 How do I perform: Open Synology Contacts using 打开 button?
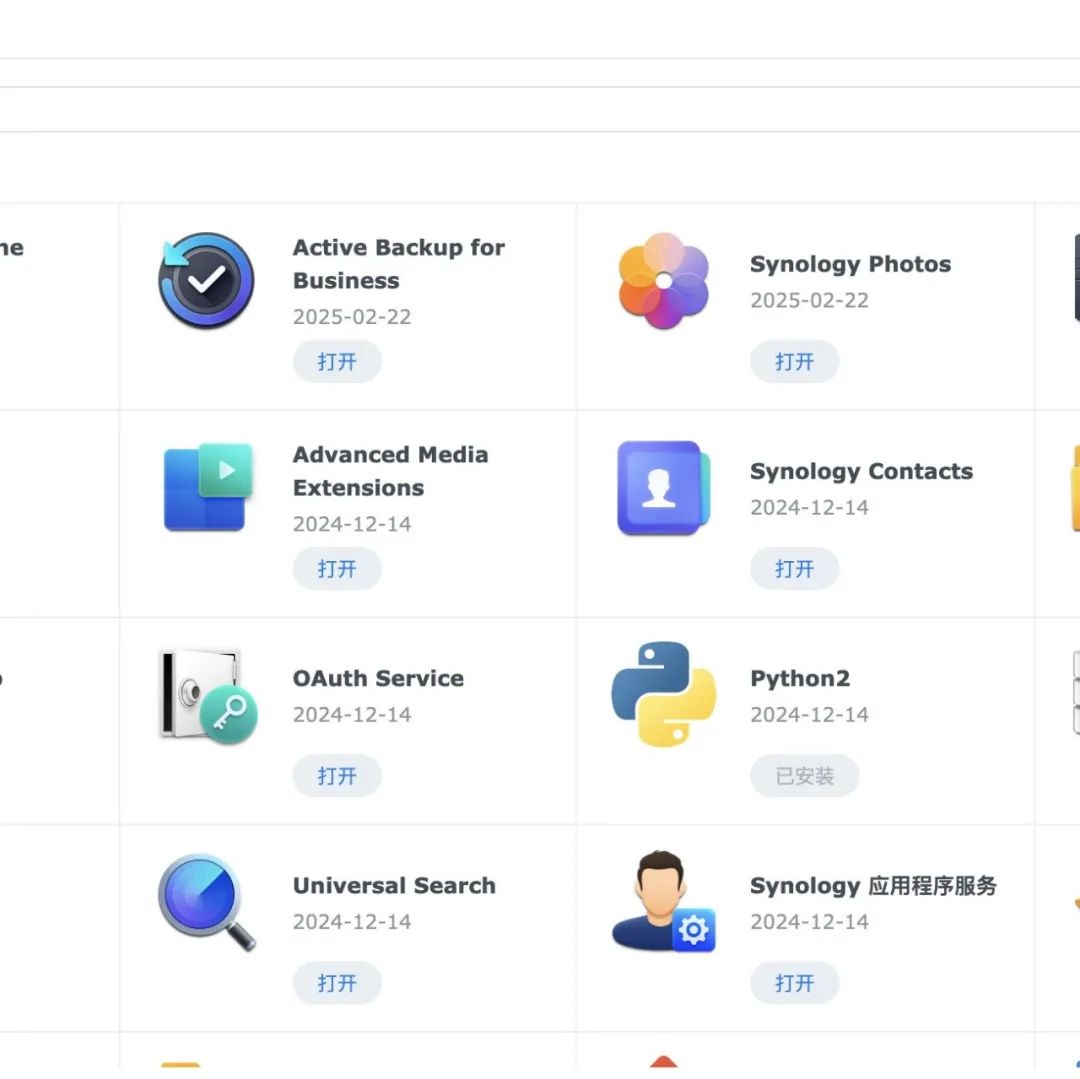coord(794,569)
